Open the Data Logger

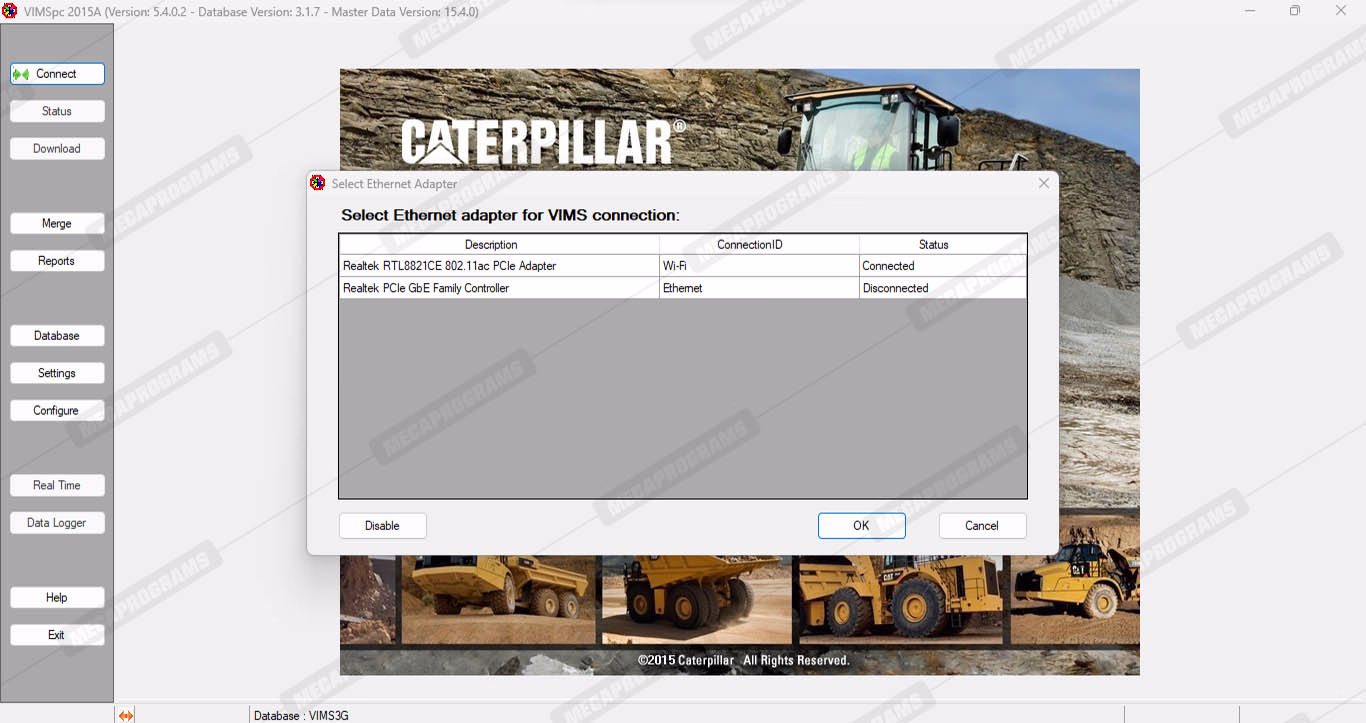(57, 523)
